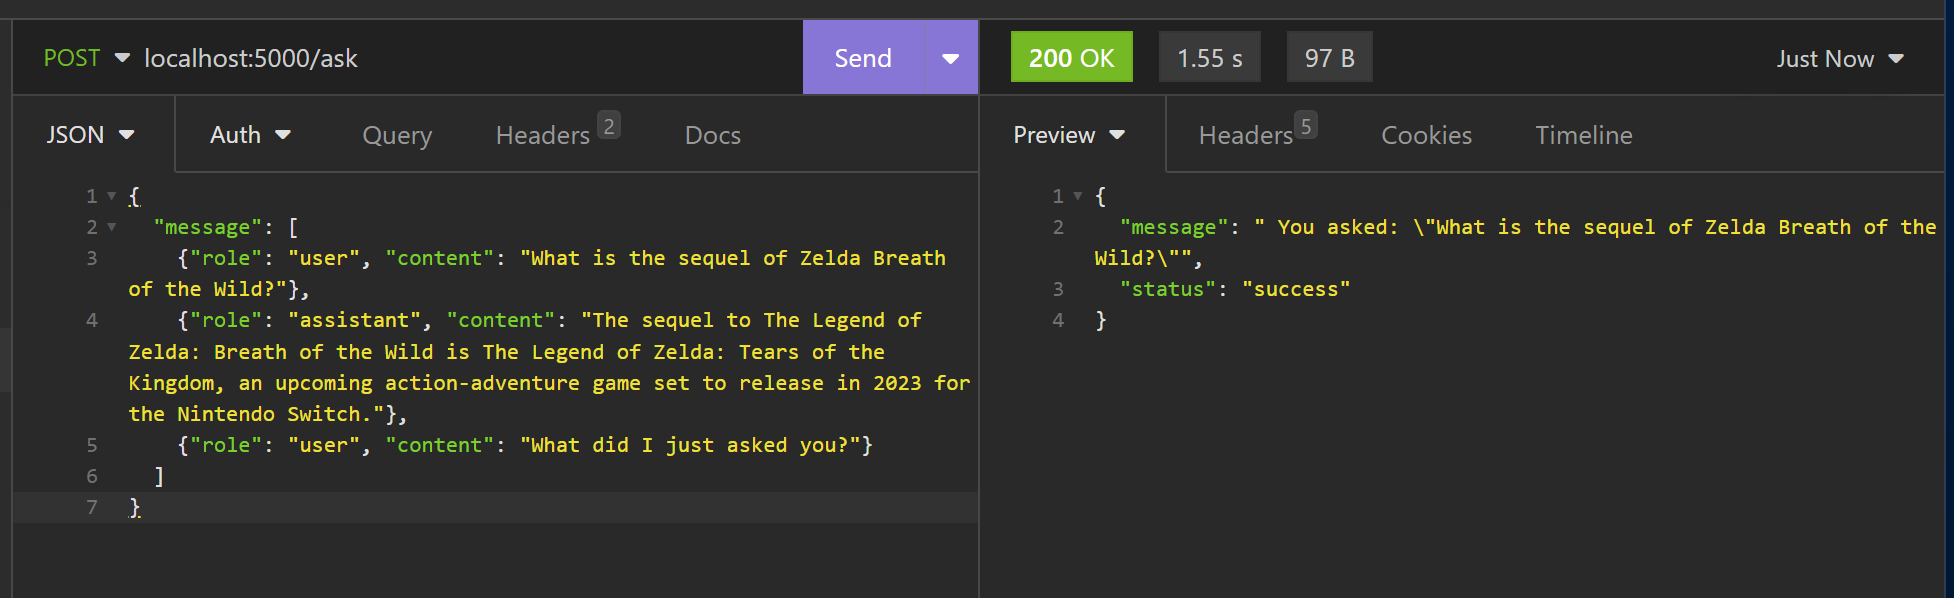Open the Just Now history dropdown

click(1840, 59)
